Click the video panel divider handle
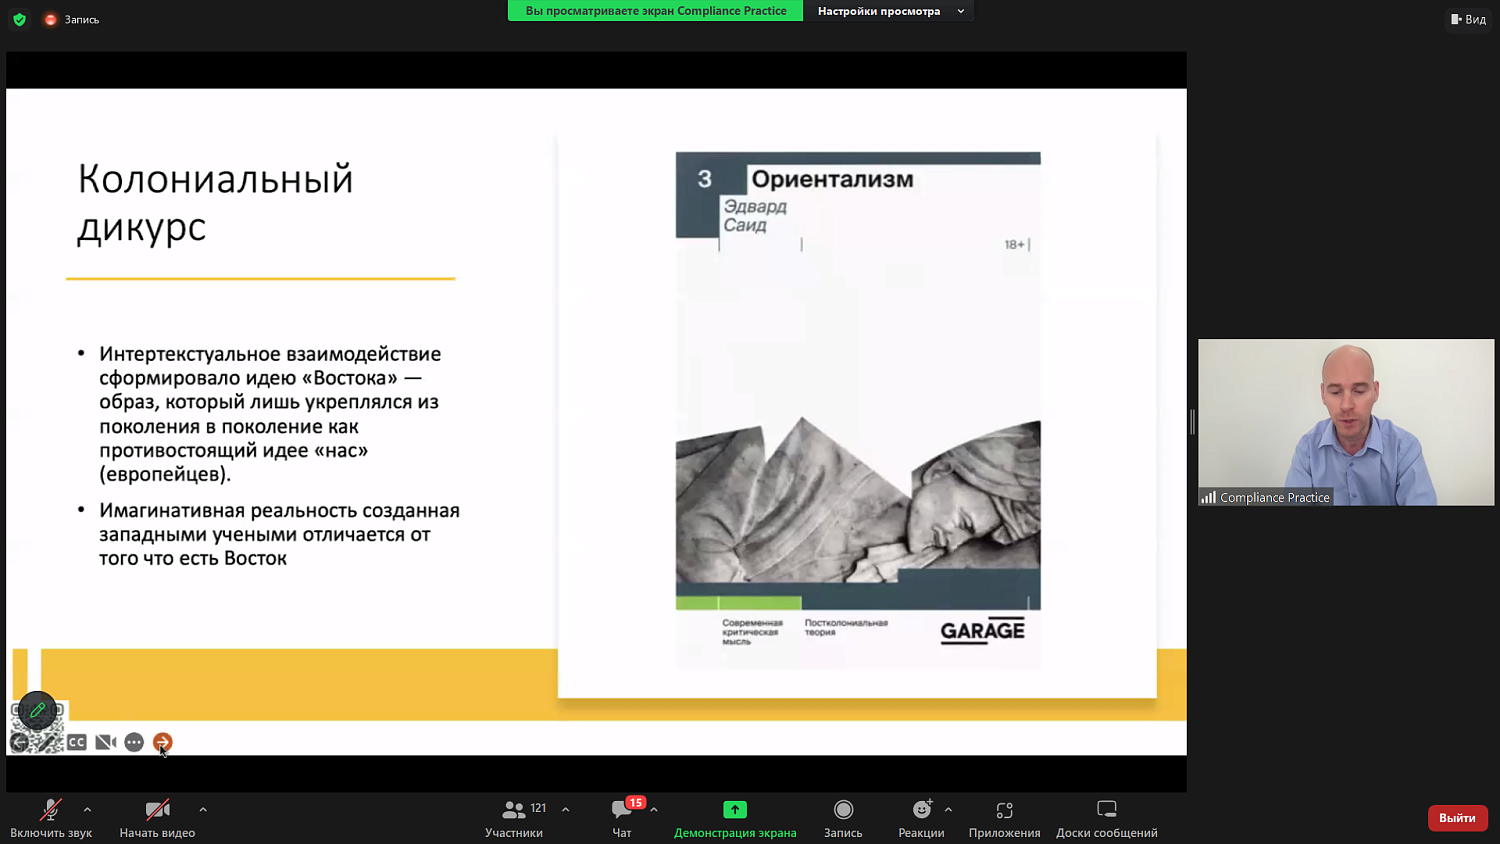 pyautogui.click(x=1192, y=422)
